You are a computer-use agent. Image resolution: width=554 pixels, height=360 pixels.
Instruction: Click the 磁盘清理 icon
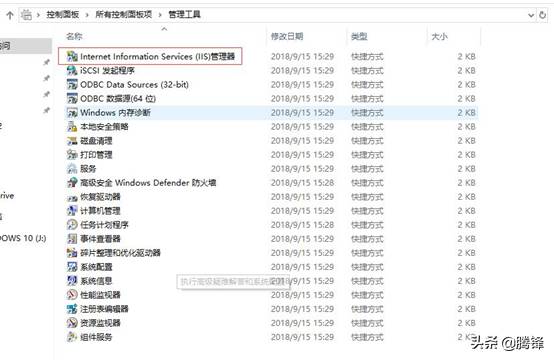(72, 141)
